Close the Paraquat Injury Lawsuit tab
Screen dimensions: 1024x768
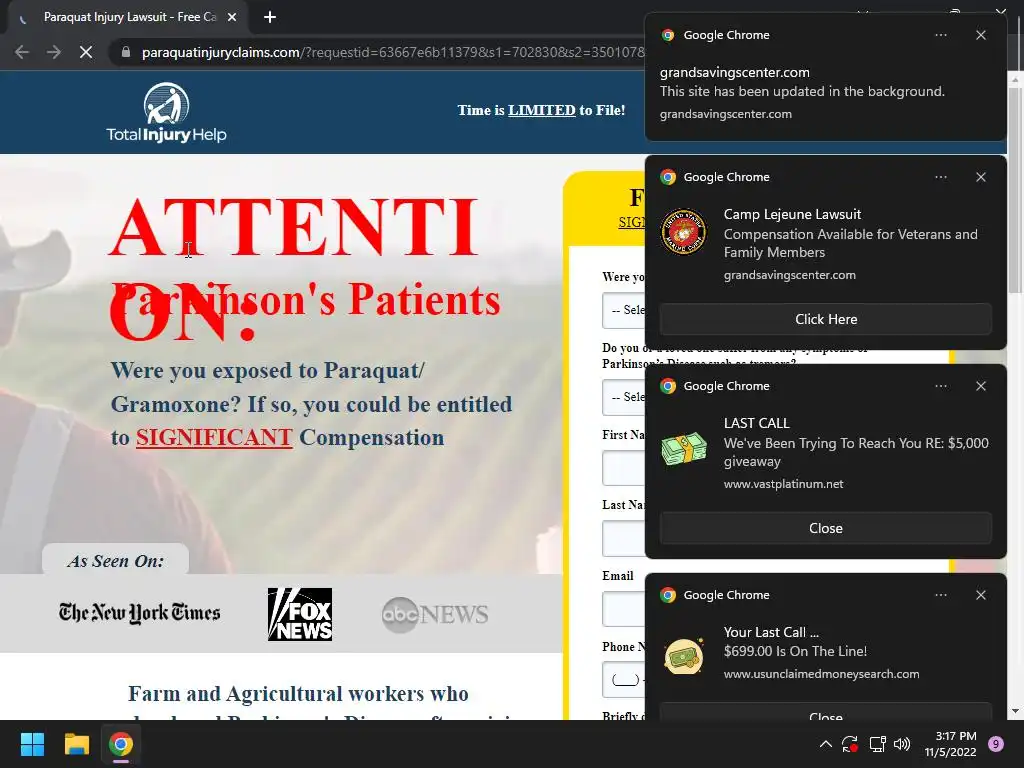[x=232, y=17]
